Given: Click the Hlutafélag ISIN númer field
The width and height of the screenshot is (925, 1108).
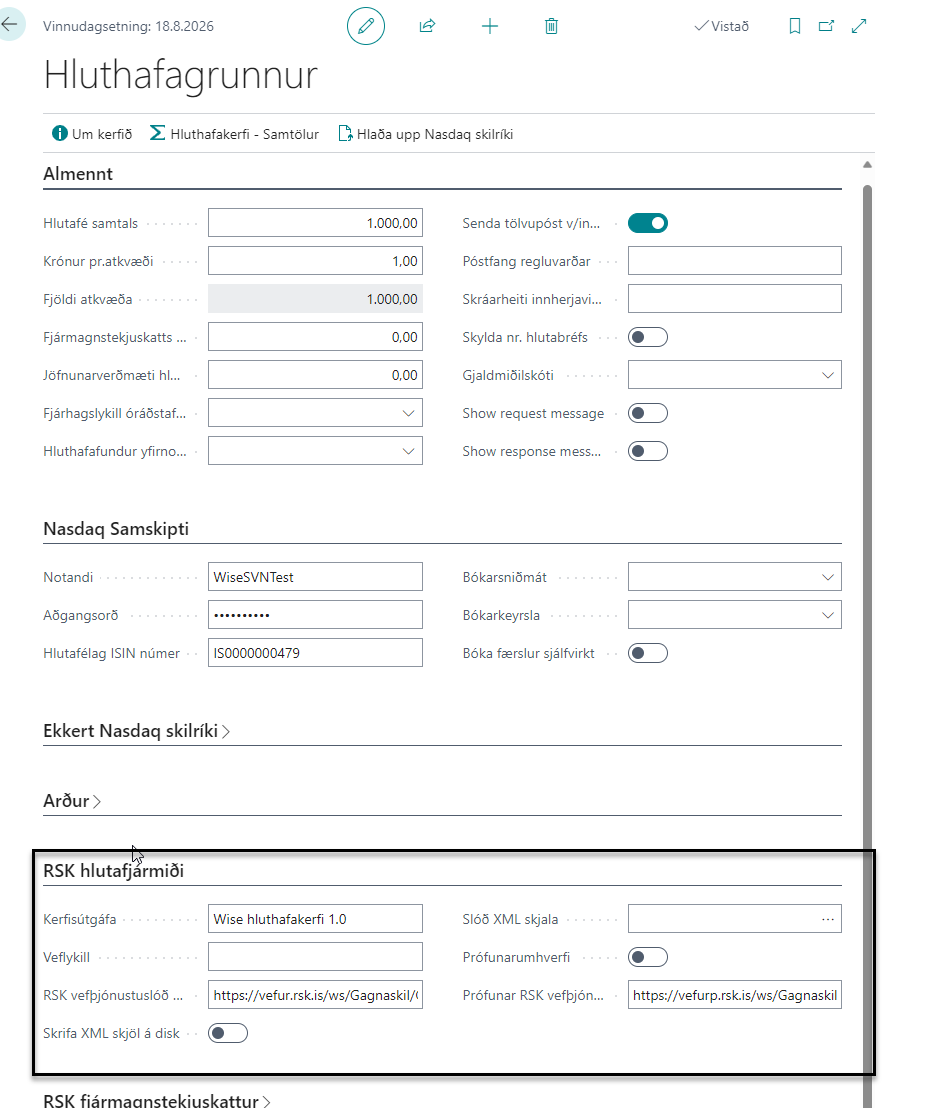Looking at the screenshot, I should pyautogui.click(x=315, y=653).
